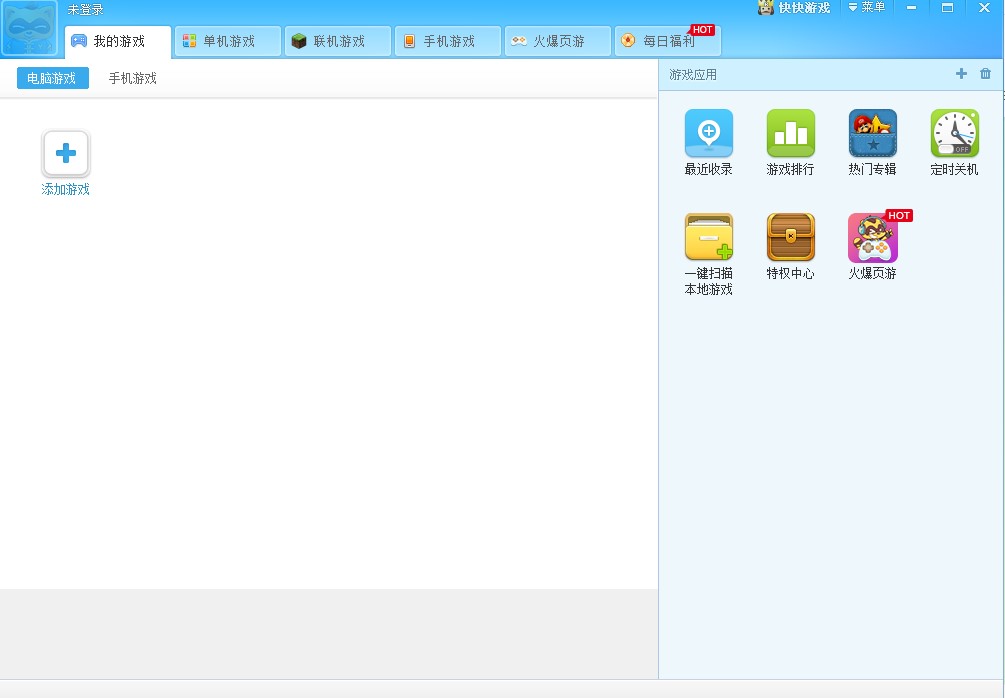
Task: Open the 最近收录 app icon
Action: coord(708,133)
